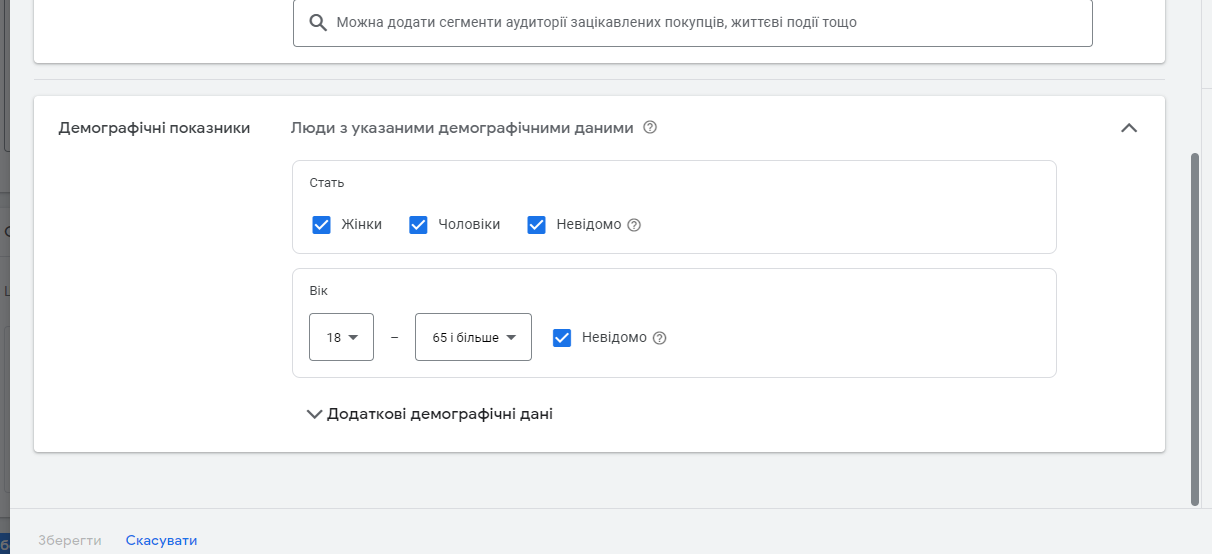Click the 'Демографічні показники' section title

pos(154,128)
